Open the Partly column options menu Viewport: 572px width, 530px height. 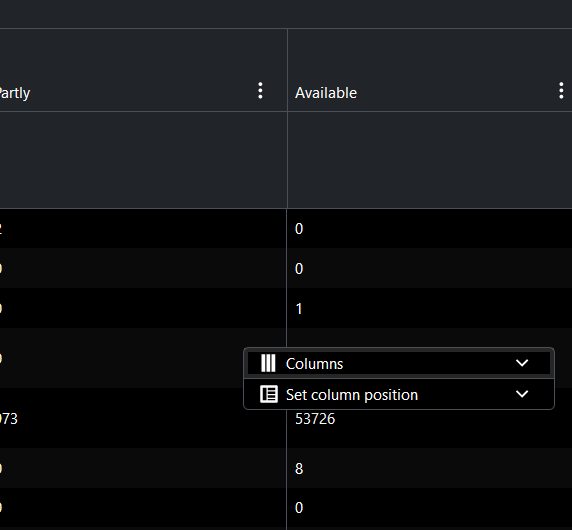260,90
